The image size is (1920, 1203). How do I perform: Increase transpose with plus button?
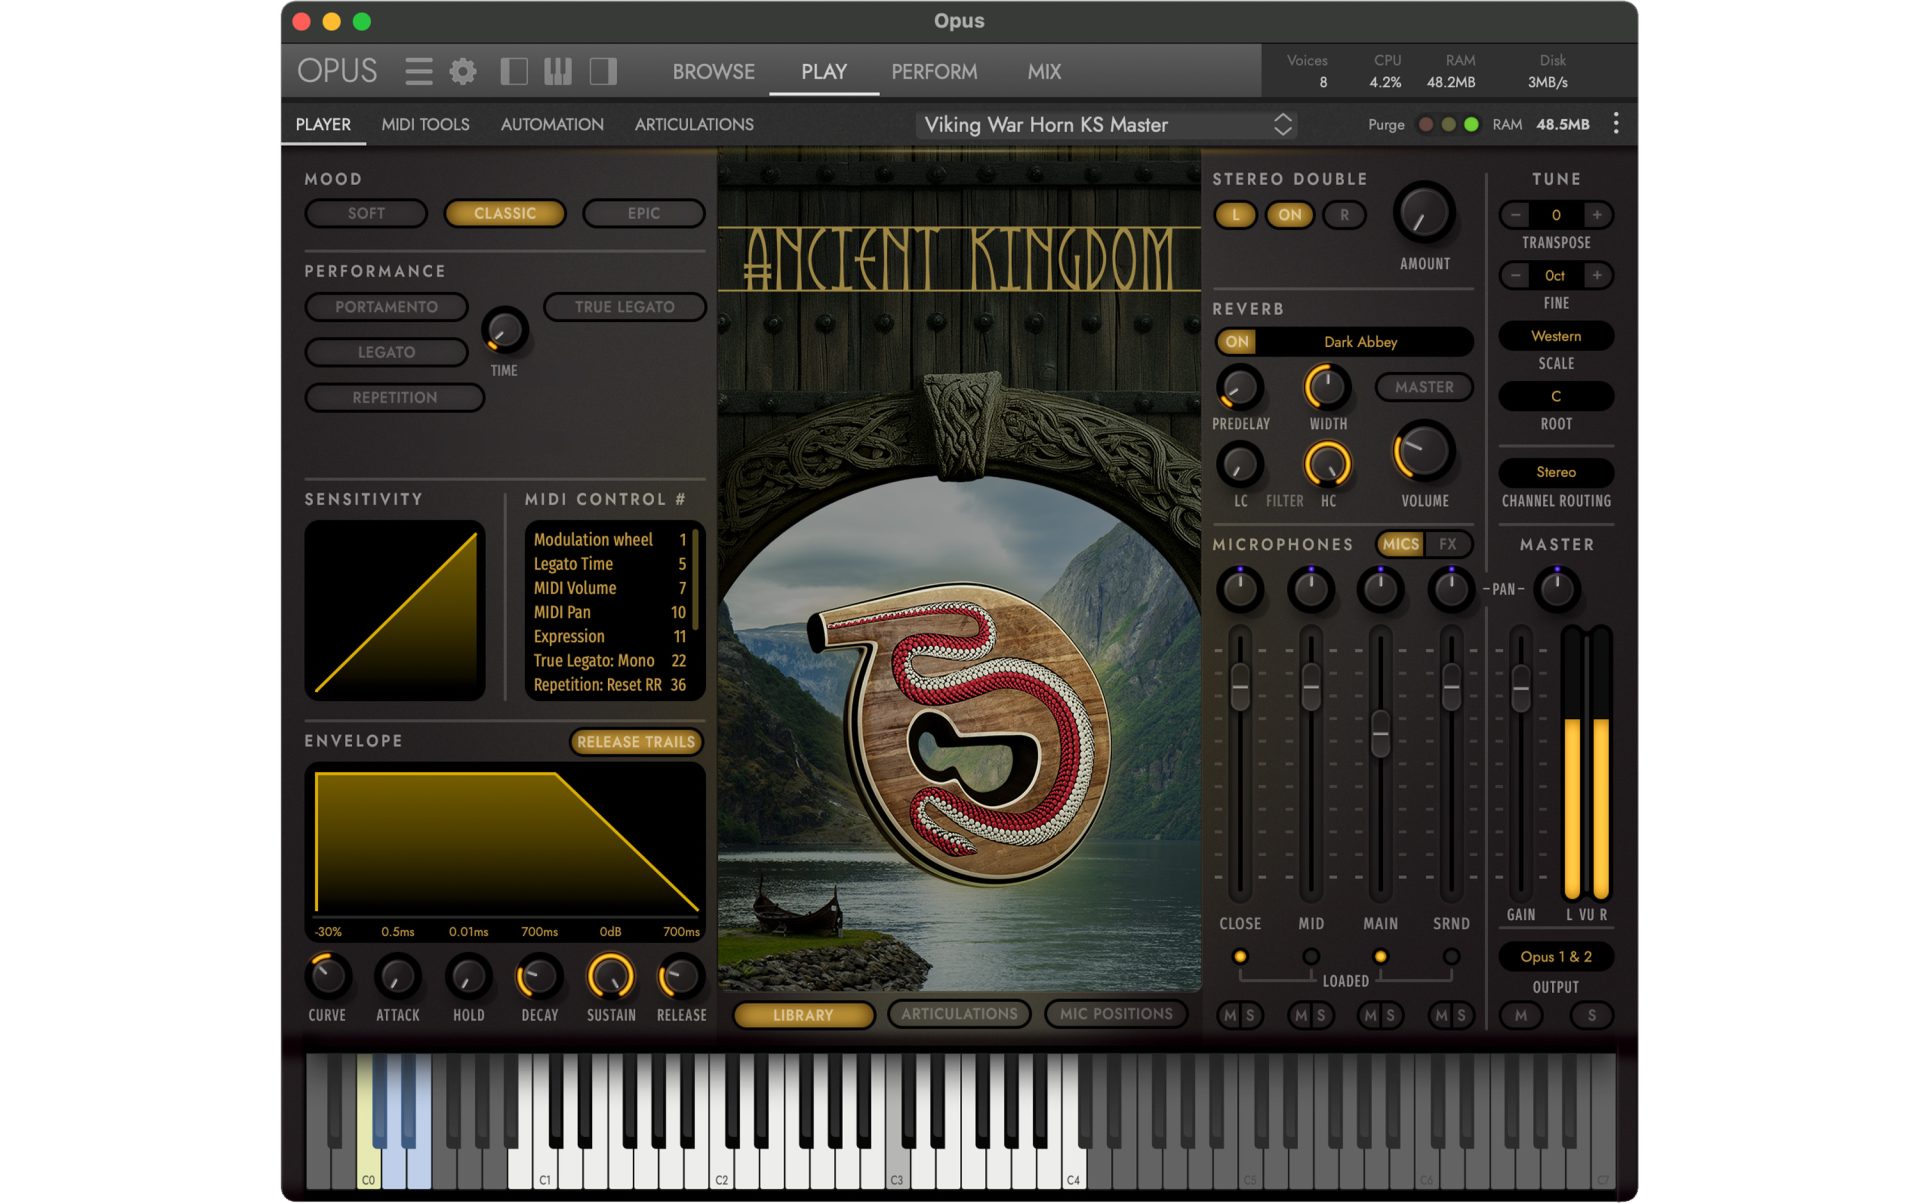pyautogui.click(x=1597, y=215)
